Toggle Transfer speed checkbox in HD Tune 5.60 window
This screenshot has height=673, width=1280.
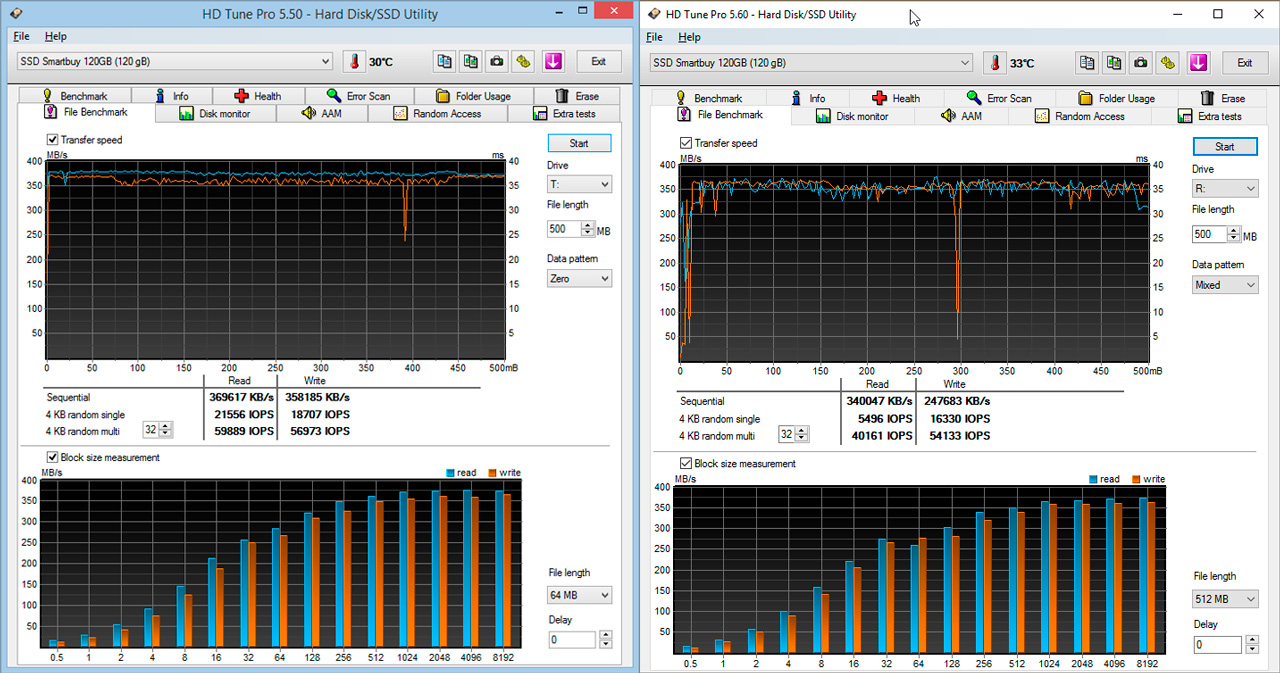click(686, 143)
